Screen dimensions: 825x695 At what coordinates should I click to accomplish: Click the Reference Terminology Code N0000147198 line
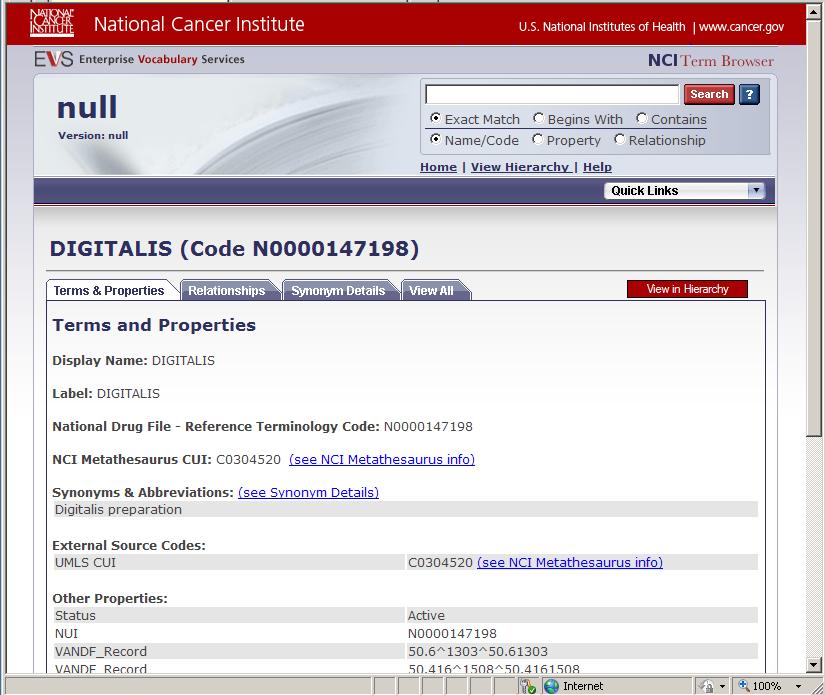point(263,426)
